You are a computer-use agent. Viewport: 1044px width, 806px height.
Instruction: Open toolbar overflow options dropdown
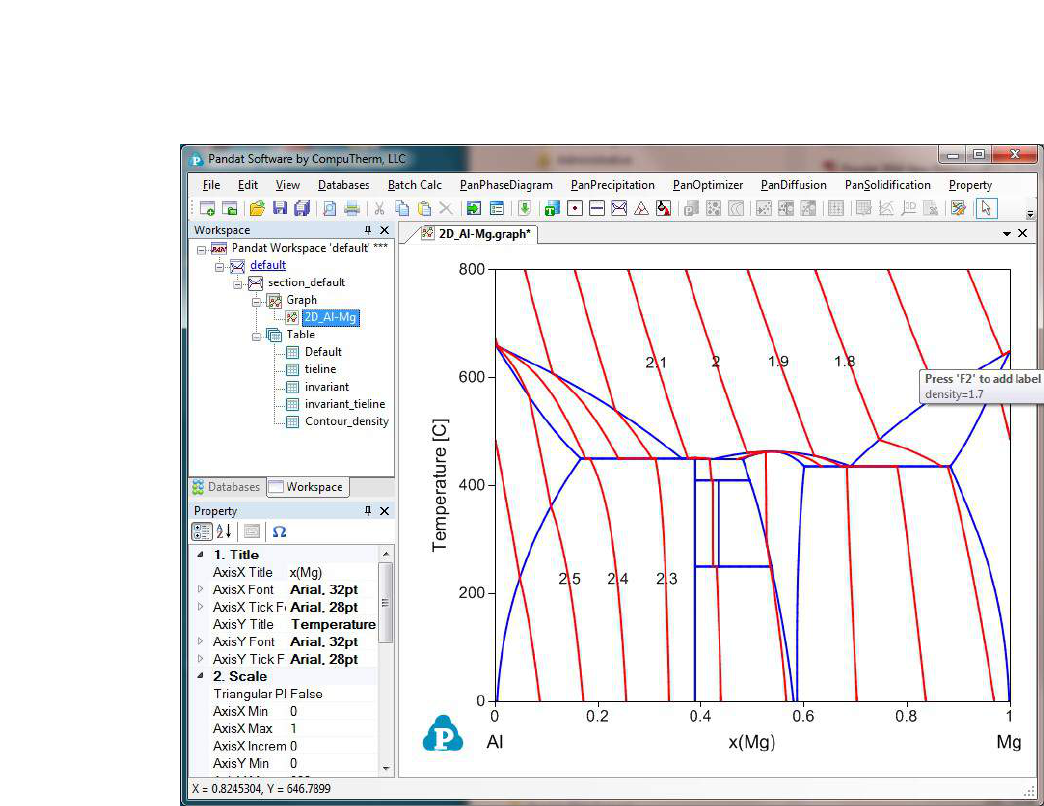click(x=1030, y=214)
